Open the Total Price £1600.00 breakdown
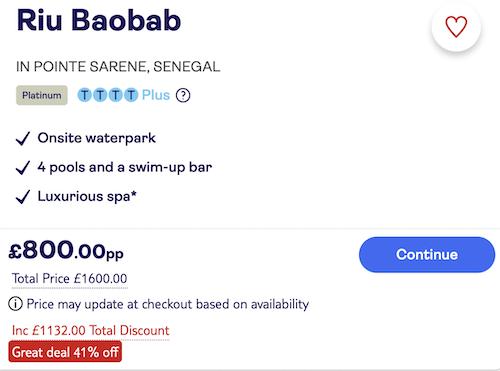 pos(69,279)
